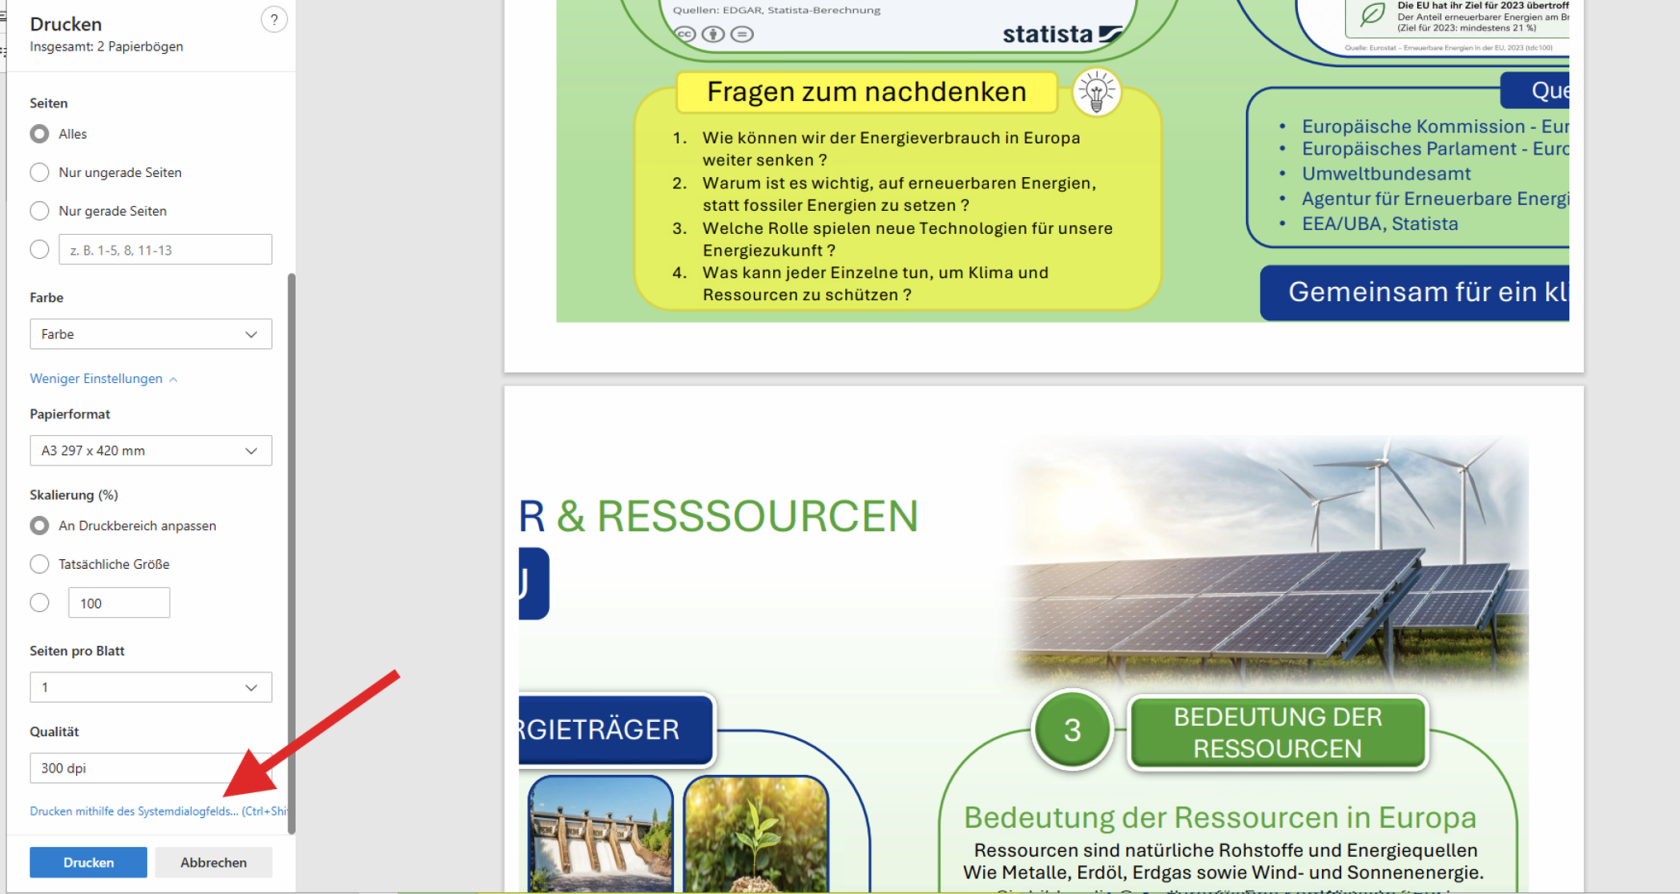Click the scaling percentage field showing 100
1680x894 pixels.
click(x=119, y=603)
